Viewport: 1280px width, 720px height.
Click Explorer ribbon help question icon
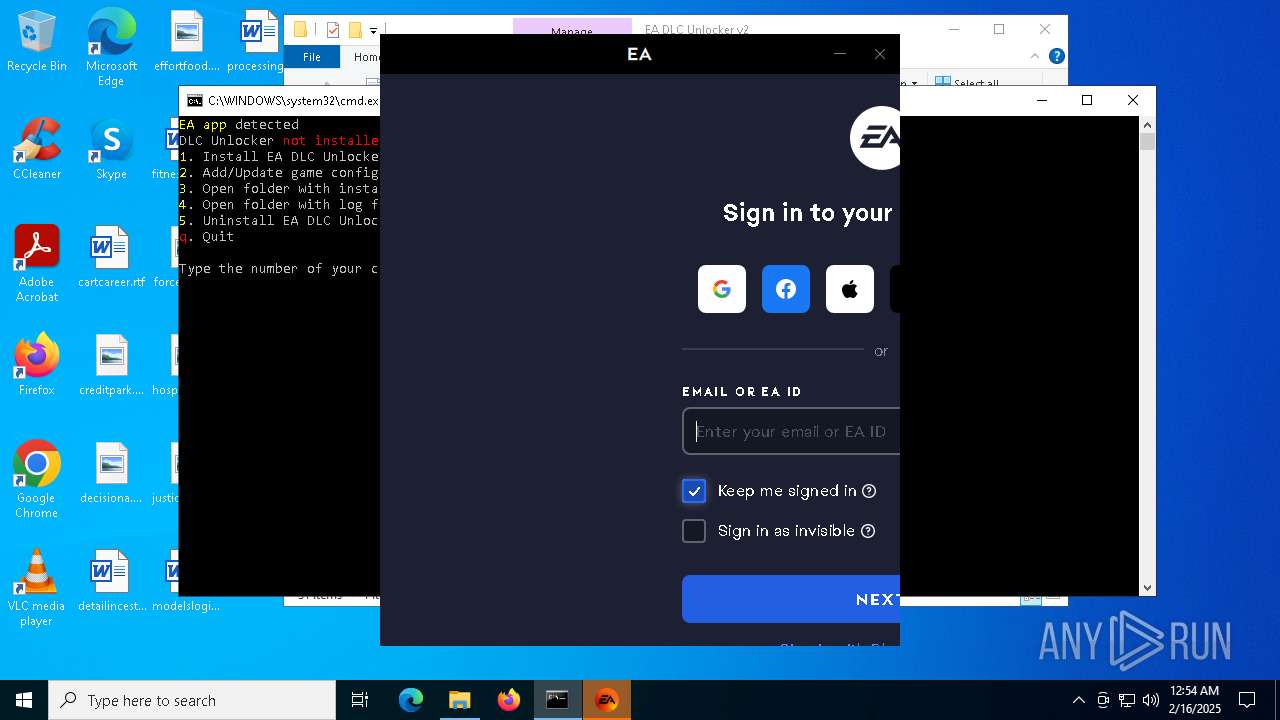click(x=1056, y=57)
